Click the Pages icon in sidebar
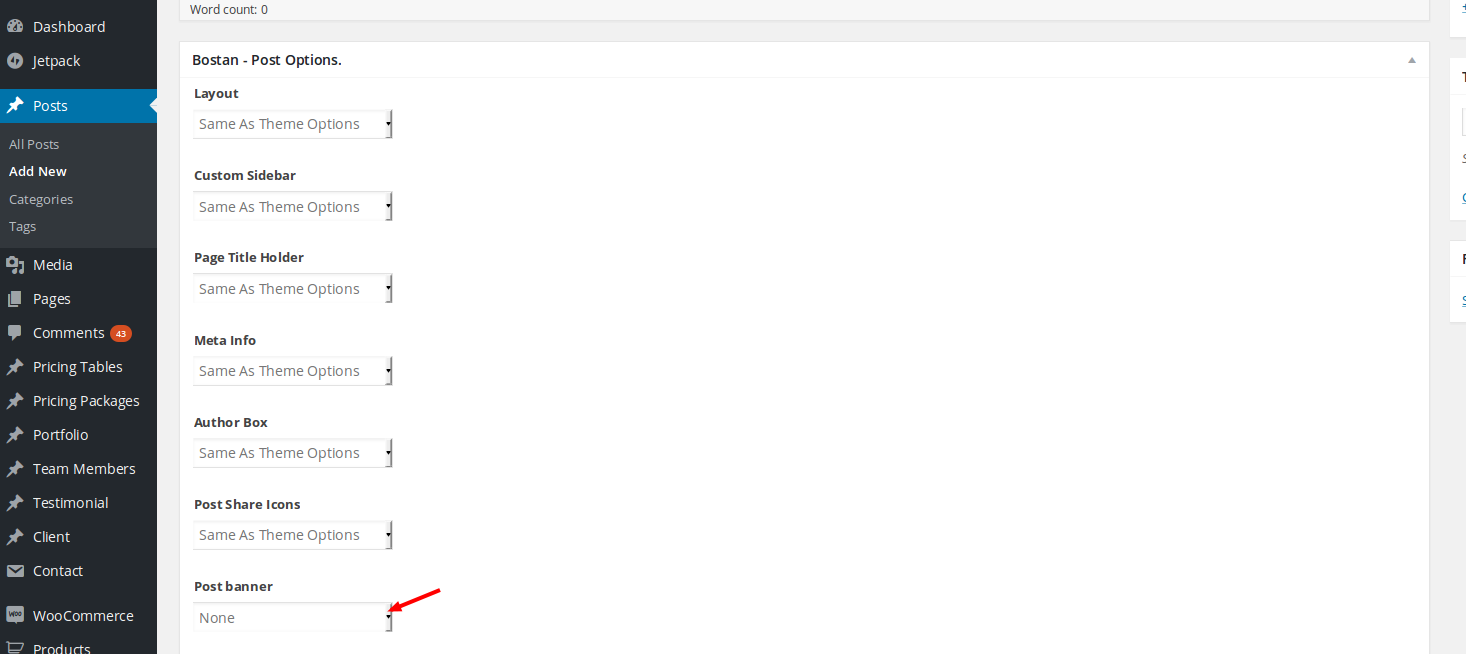 [15, 299]
